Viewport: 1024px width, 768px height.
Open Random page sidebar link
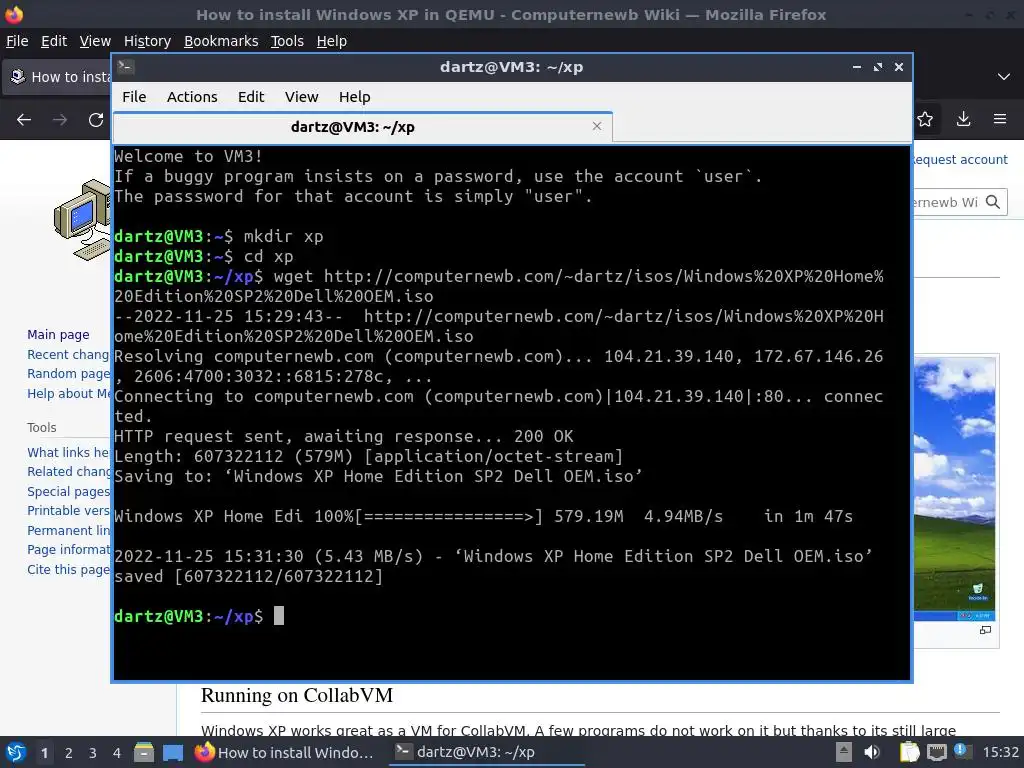pos(68,374)
